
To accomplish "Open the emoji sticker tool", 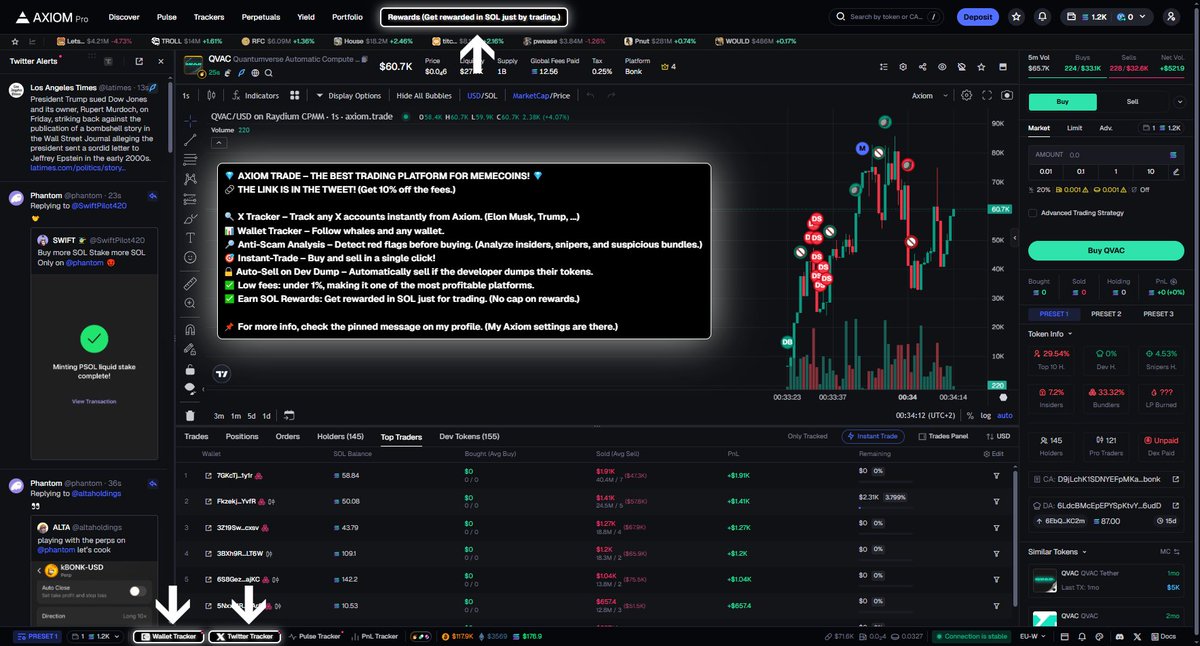I will tap(190, 257).
